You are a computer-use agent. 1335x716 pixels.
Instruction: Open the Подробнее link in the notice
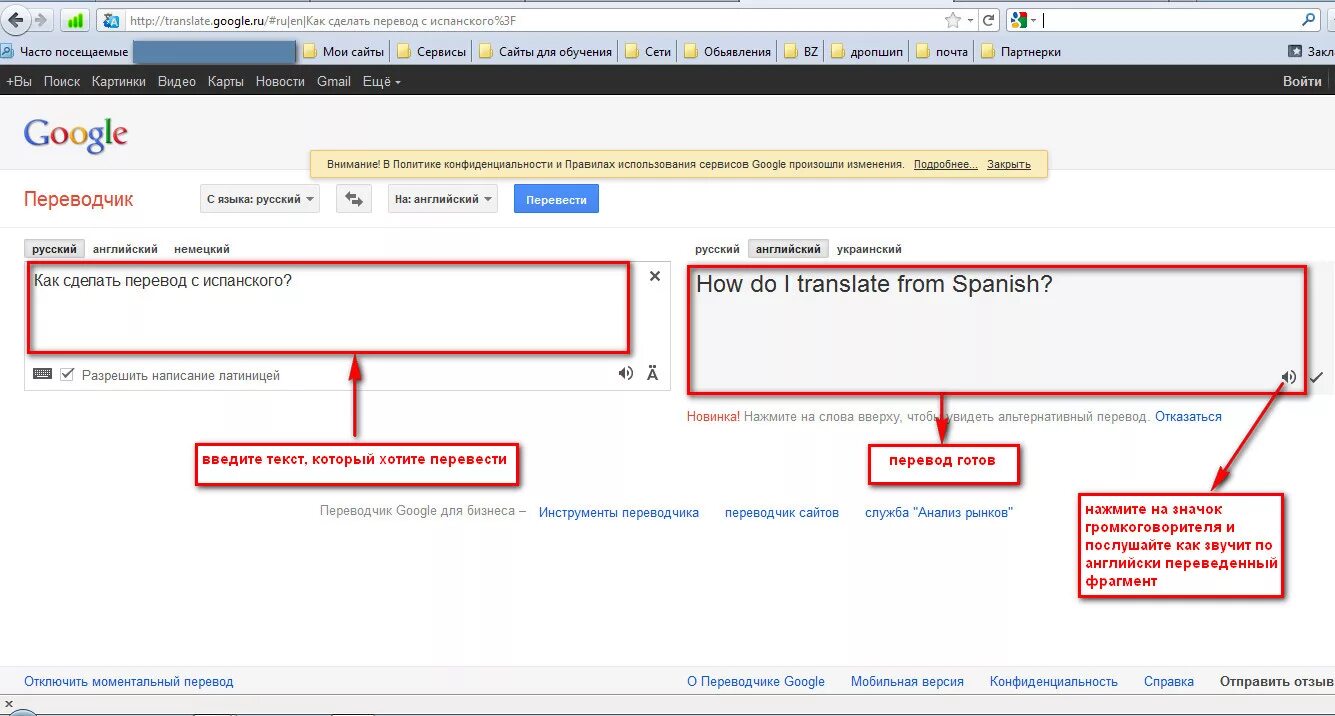[945, 164]
